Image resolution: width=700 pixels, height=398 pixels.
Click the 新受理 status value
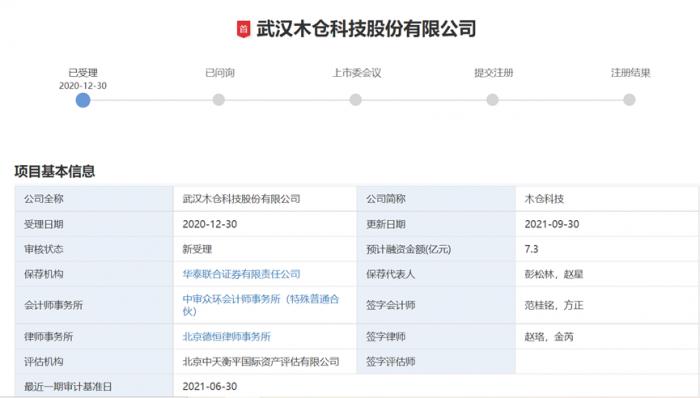point(197,249)
